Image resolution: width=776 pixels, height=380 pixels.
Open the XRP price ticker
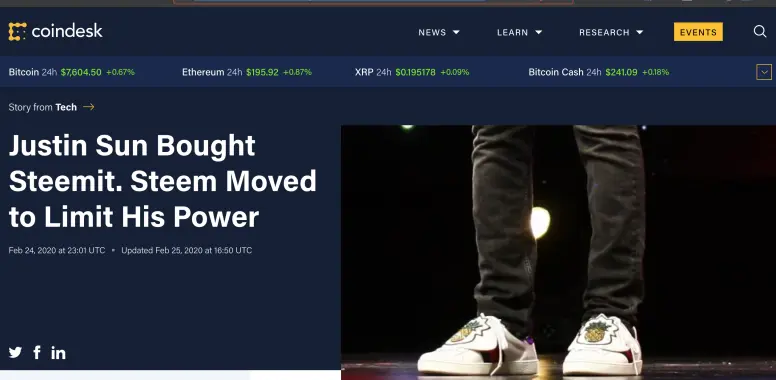pos(412,72)
